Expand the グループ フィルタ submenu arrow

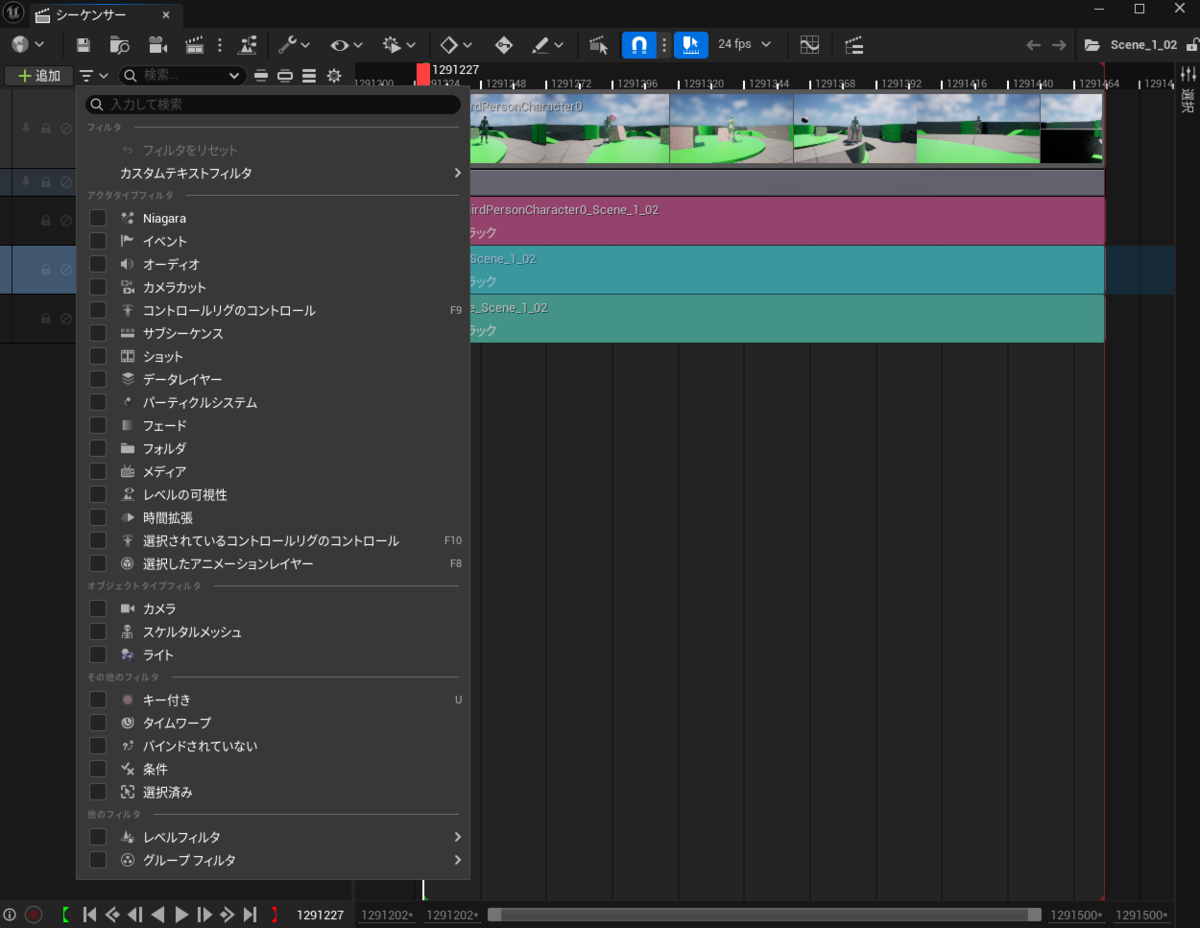click(x=458, y=860)
